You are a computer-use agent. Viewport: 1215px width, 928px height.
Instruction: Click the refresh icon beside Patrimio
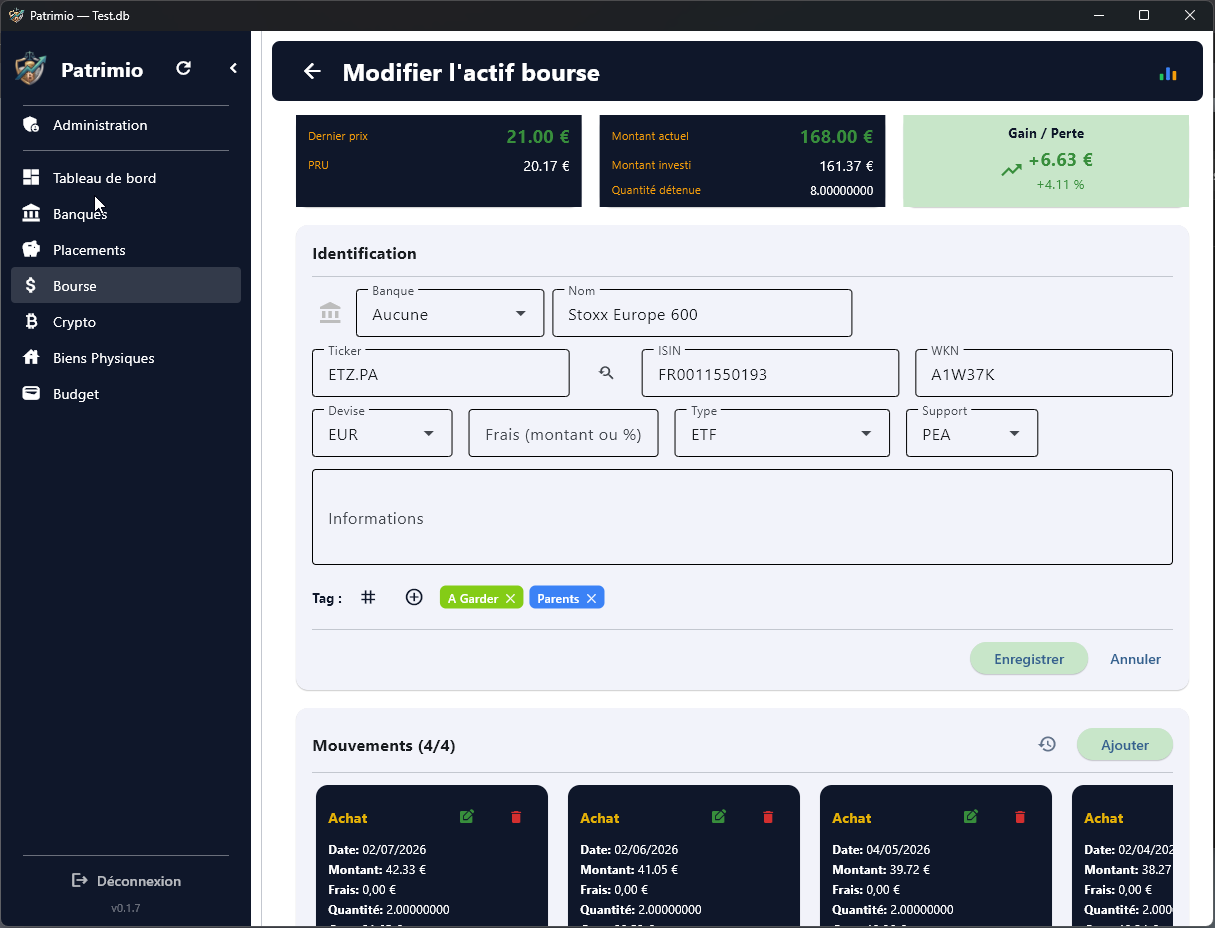point(183,69)
